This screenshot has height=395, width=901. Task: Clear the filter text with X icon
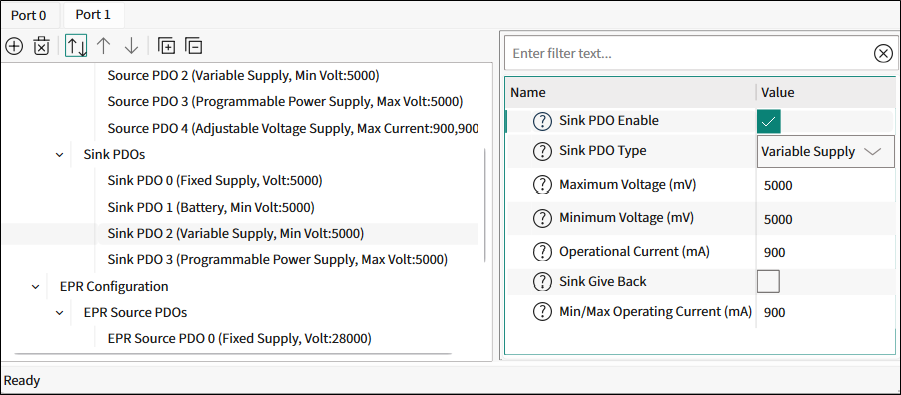[883, 53]
